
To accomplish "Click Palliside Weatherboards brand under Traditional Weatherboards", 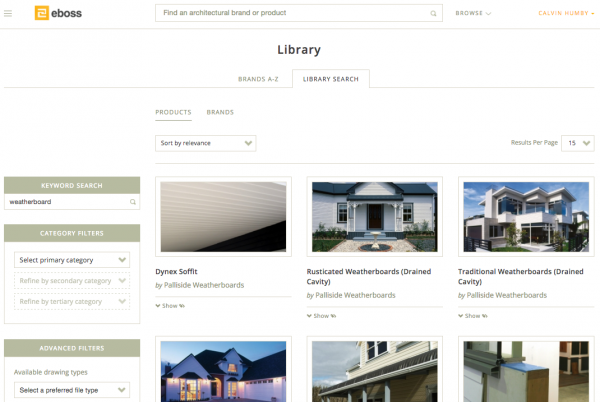I will pos(507,295).
